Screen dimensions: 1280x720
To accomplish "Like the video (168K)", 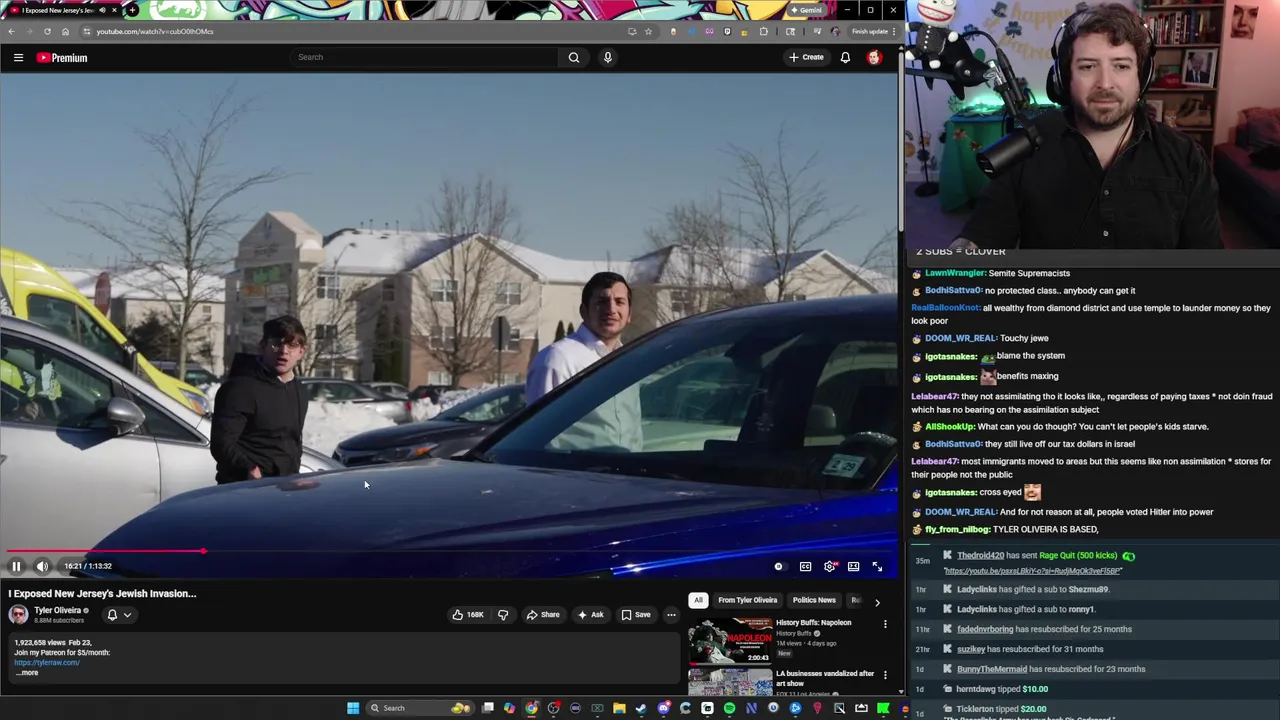I will coord(467,615).
